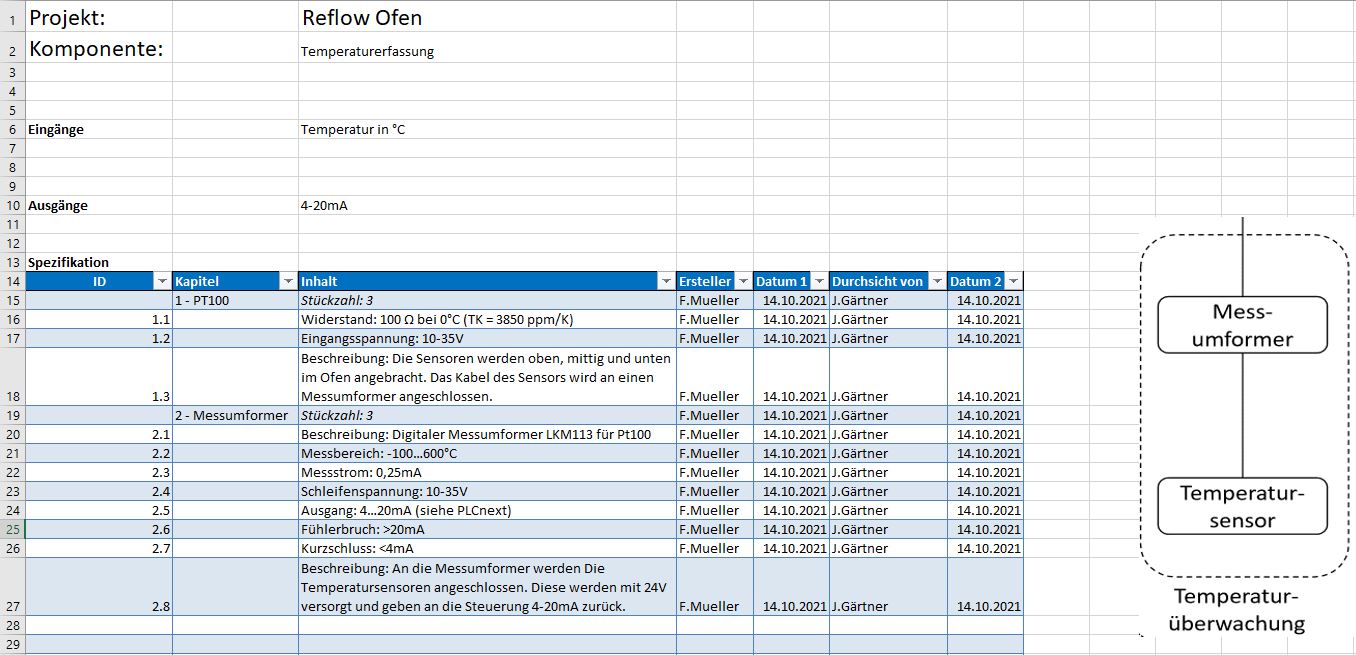The image size is (1356, 655).
Task: Select the Messumformer shape in the diagram
Action: (1242, 325)
